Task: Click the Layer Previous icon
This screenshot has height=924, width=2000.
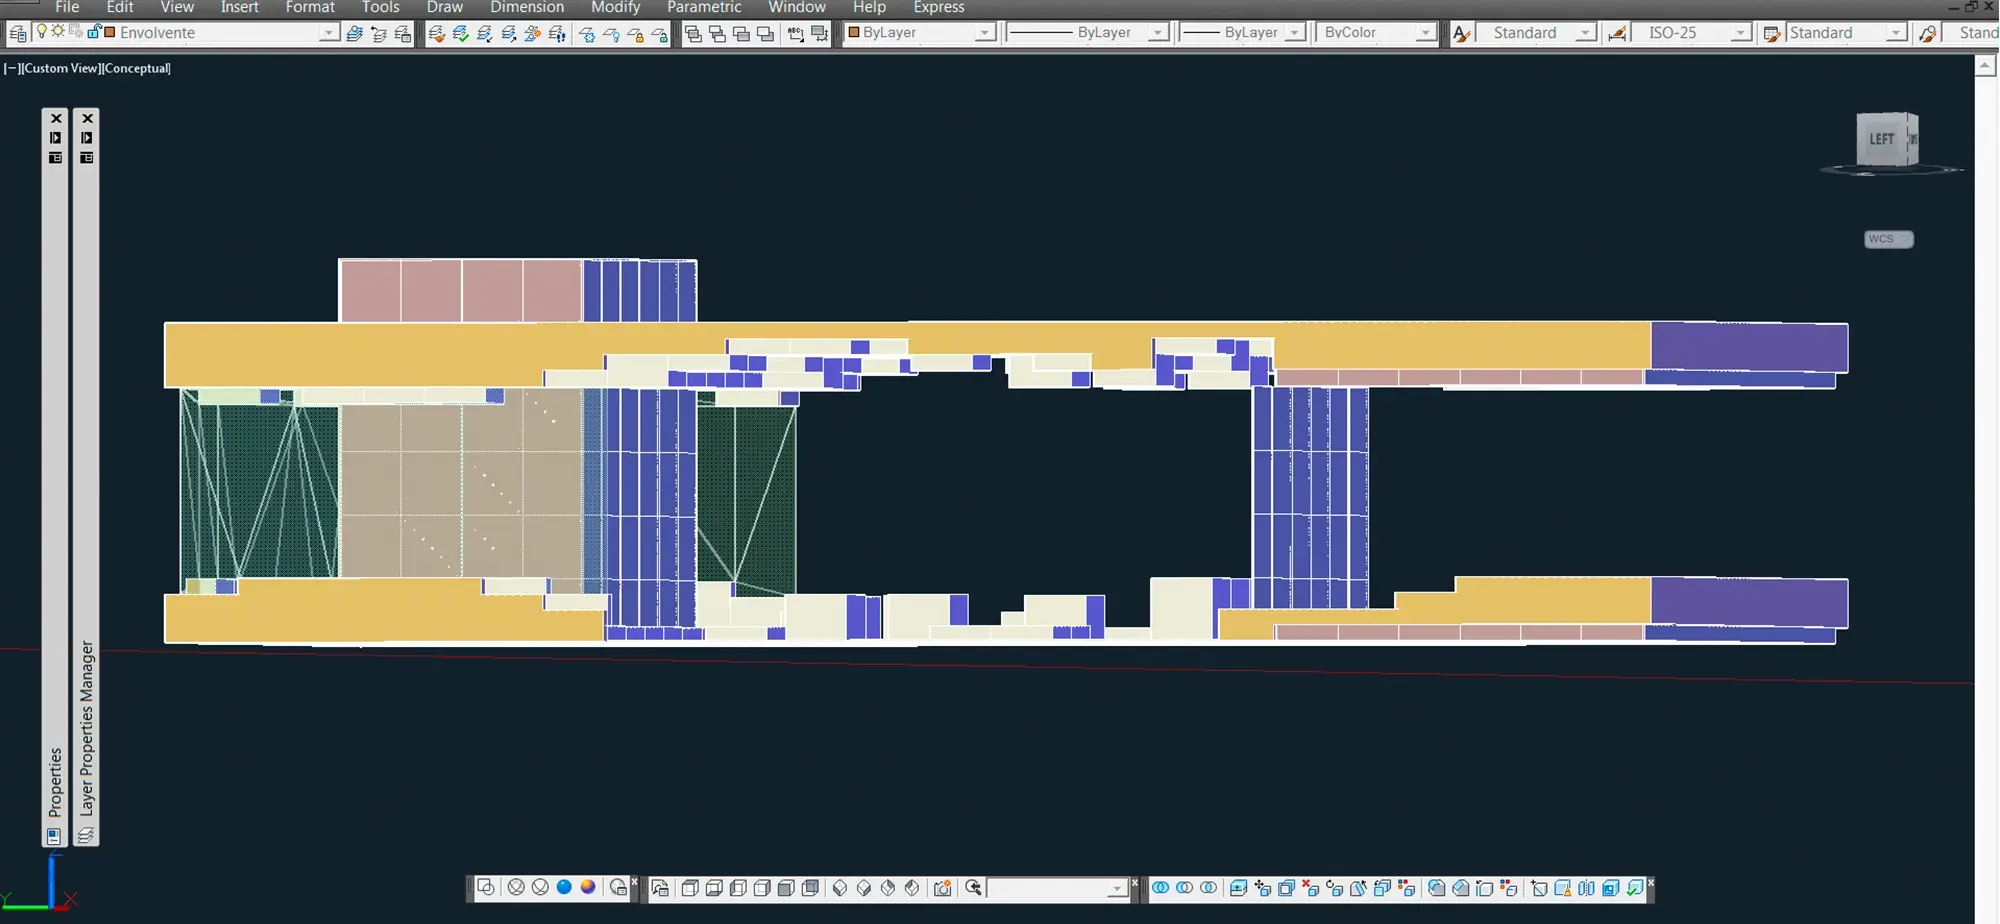Action: (x=379, y=34)
